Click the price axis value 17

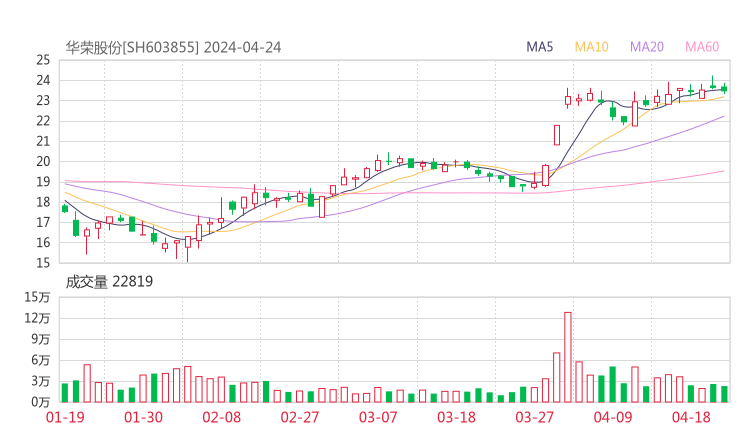point(43,222)
